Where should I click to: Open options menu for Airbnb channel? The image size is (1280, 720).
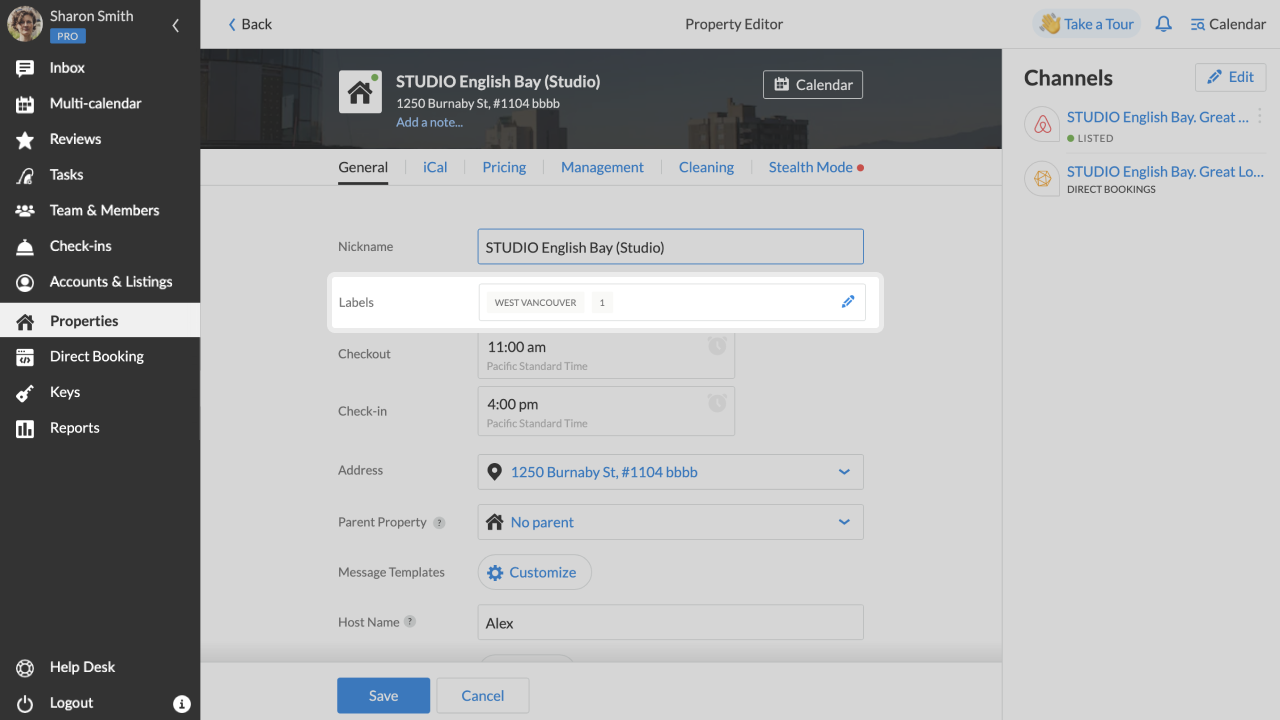click(x=1260, y=117)
